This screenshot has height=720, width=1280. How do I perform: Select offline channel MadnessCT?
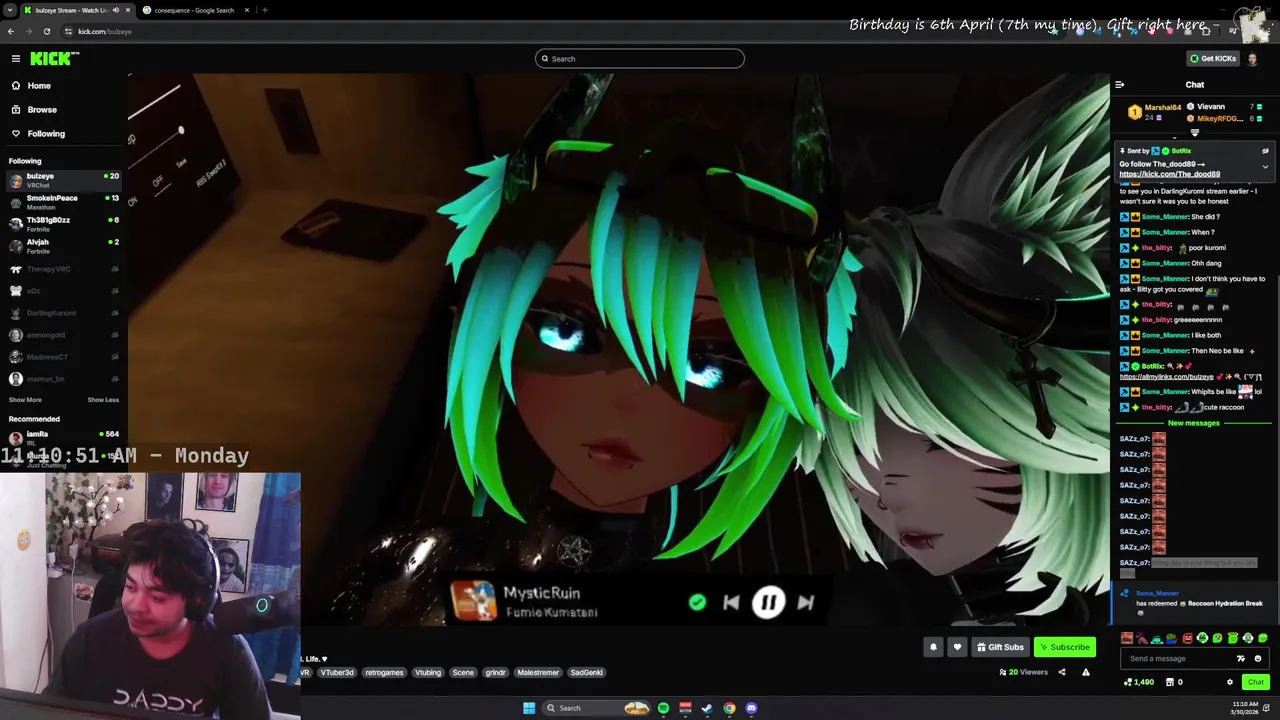pyautogui.click(x=63, y=357)
